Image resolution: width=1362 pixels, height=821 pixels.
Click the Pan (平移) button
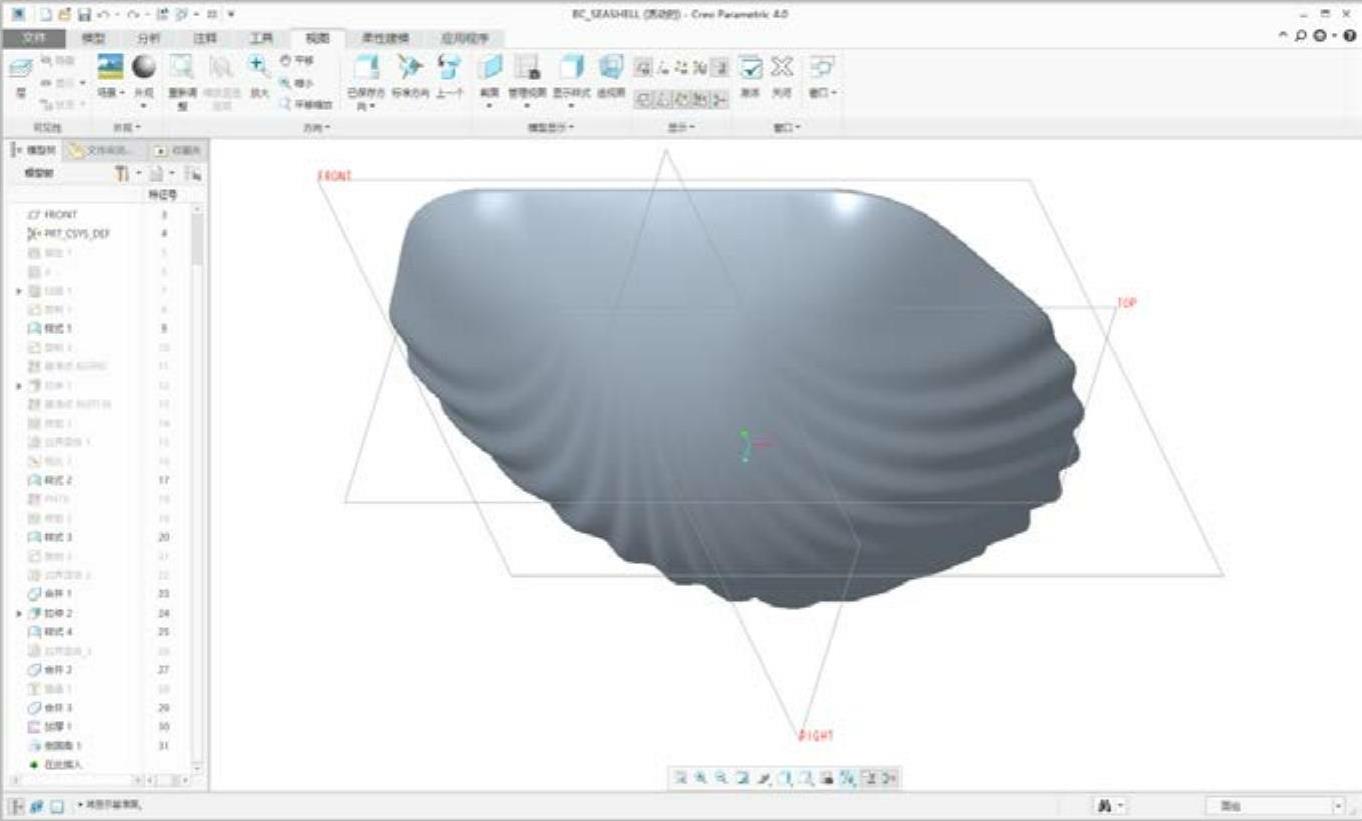pos(297,60)
